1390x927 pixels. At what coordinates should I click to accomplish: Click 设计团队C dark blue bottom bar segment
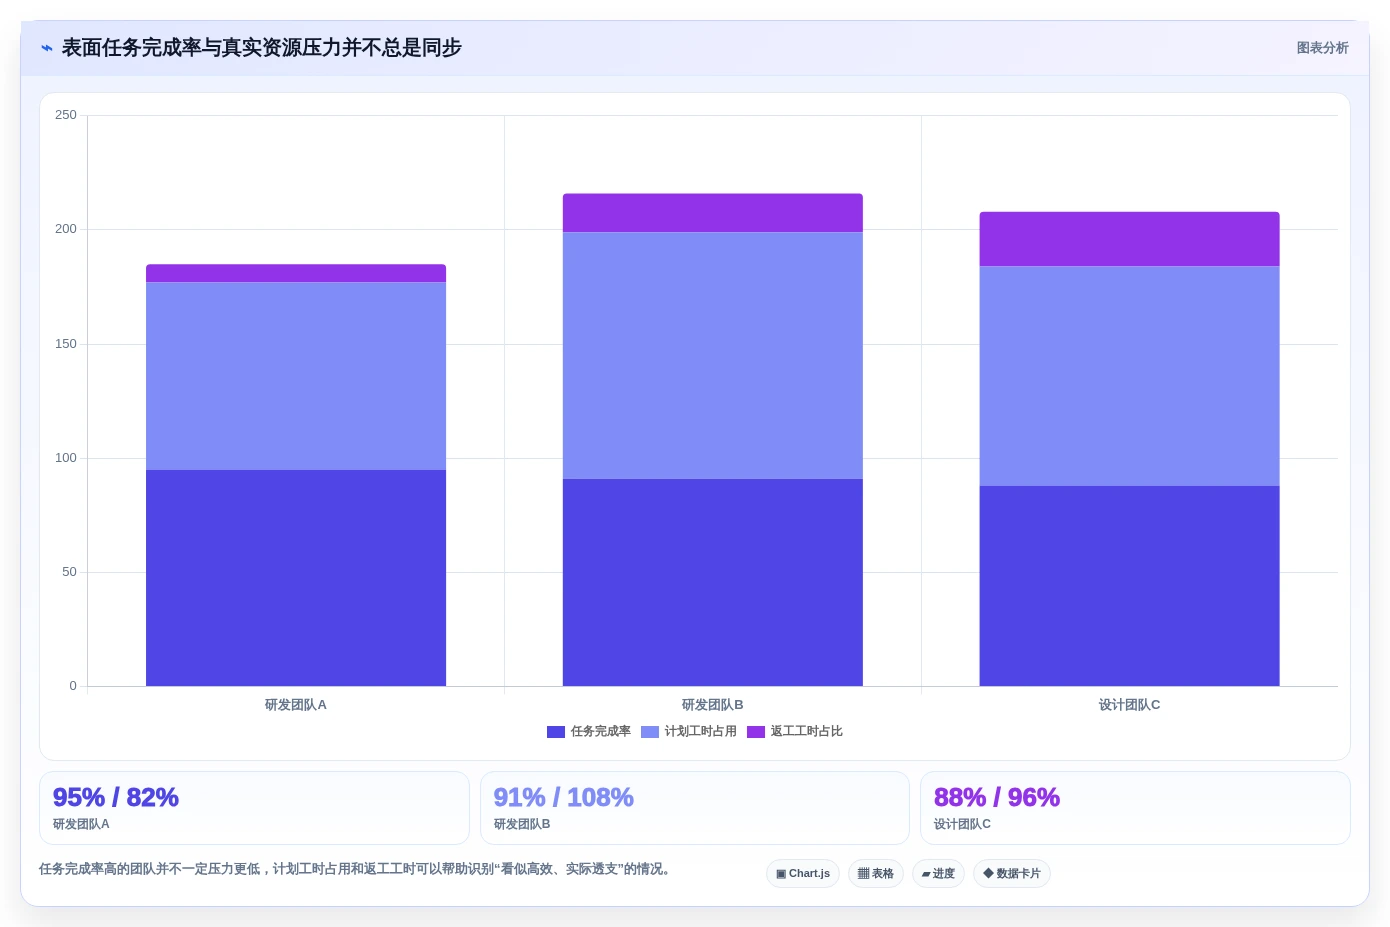pos(1130,586)
